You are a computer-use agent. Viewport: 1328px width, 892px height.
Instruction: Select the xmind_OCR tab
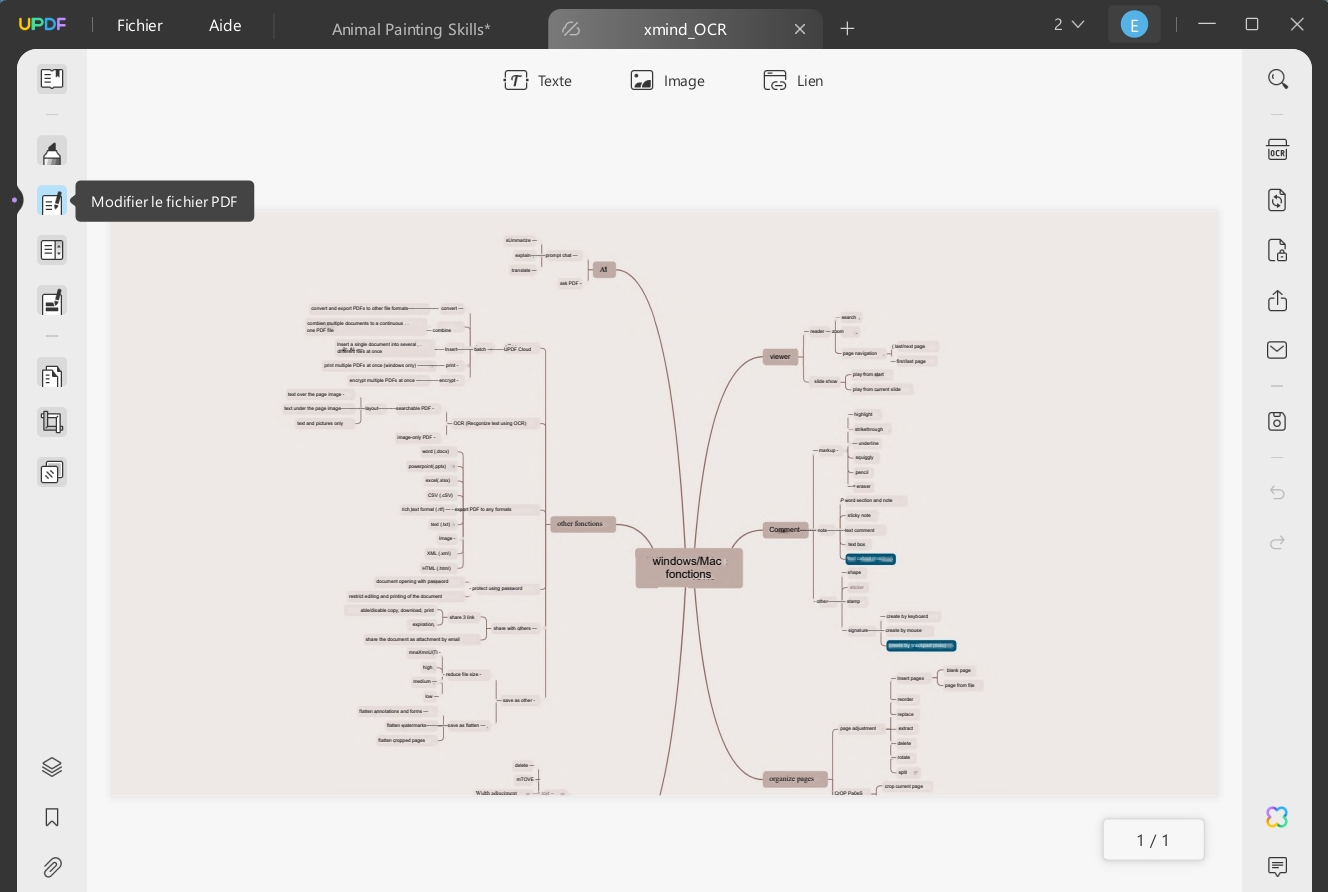[x=685, y=29]
